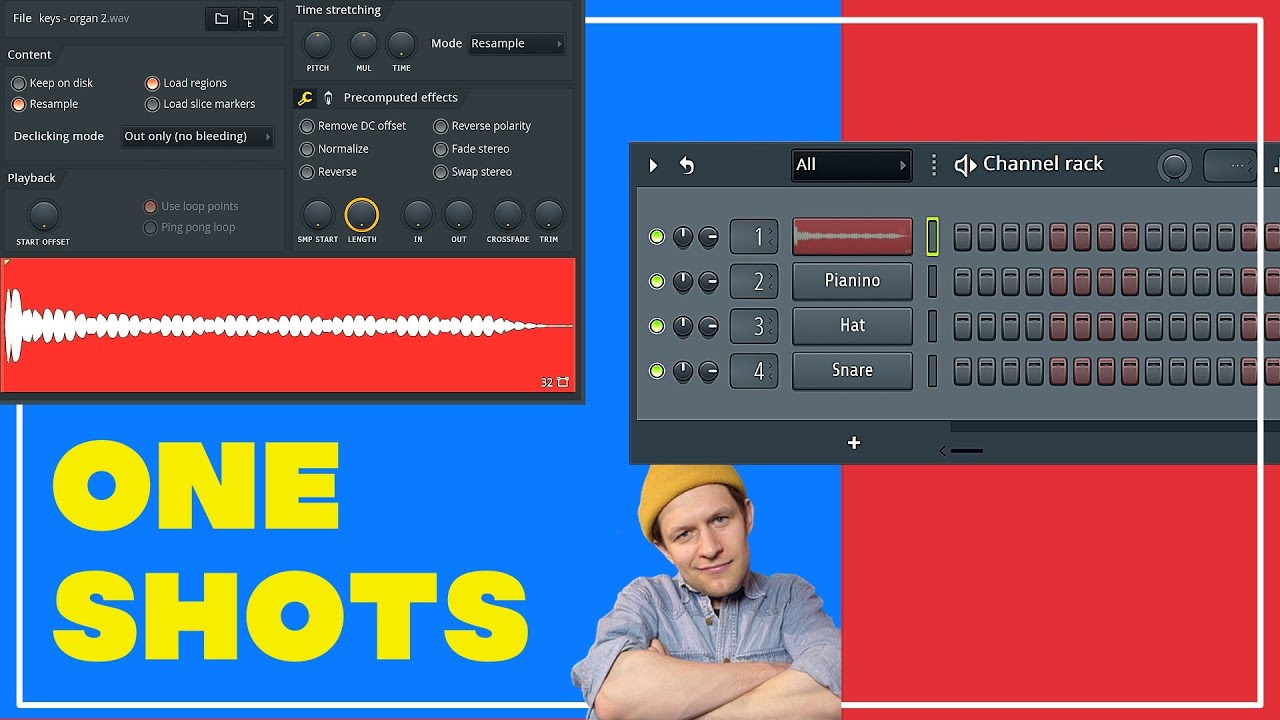Mute channel 1 with its green LED
The height and width of the screenshot is (720, 1280).
657,237
